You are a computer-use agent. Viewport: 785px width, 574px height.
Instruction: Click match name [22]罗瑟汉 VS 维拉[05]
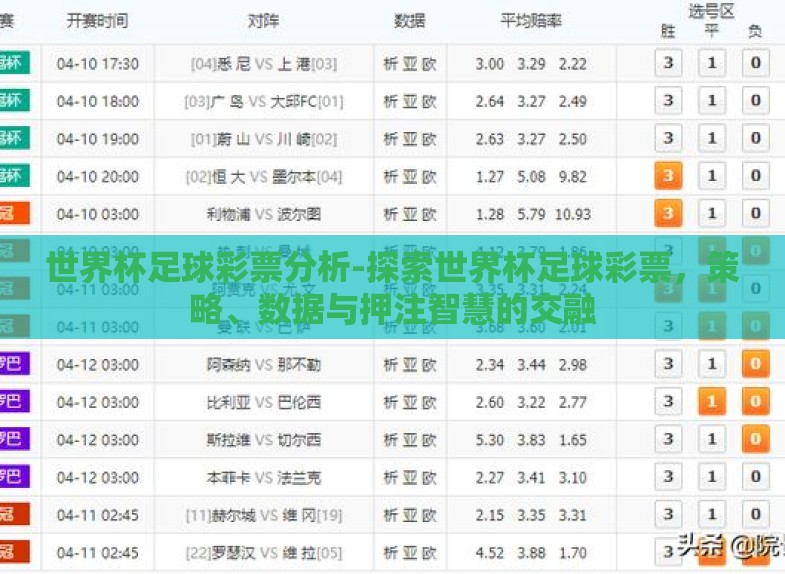coord(264,552)
